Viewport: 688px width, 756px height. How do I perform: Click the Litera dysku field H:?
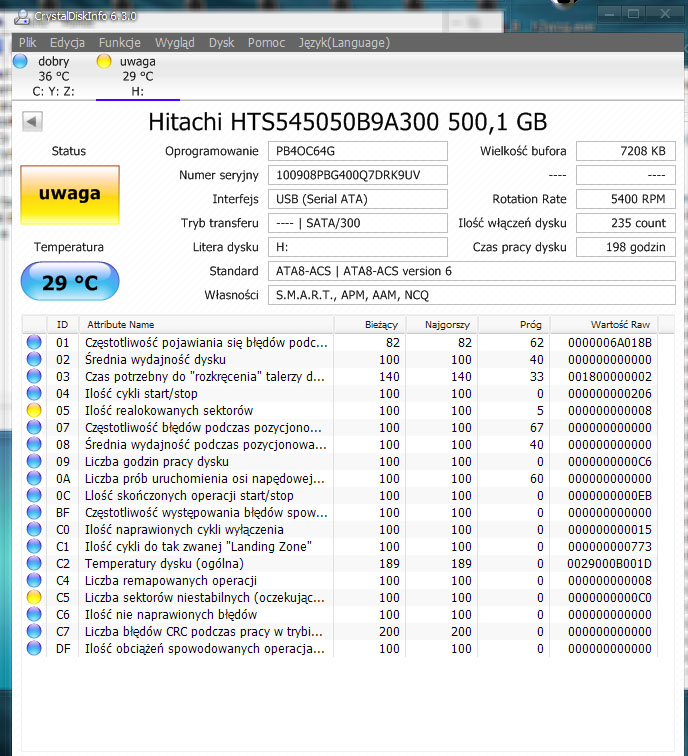(358, 247)
